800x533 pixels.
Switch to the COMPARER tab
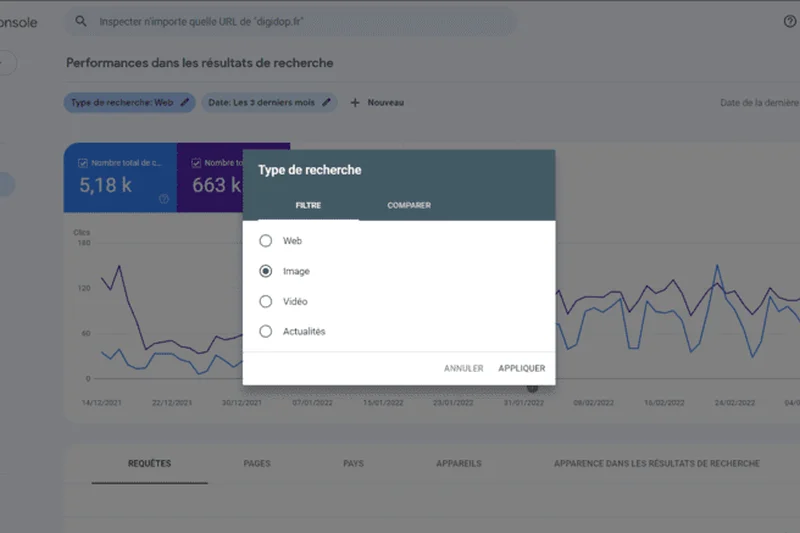tap(409, 205)
